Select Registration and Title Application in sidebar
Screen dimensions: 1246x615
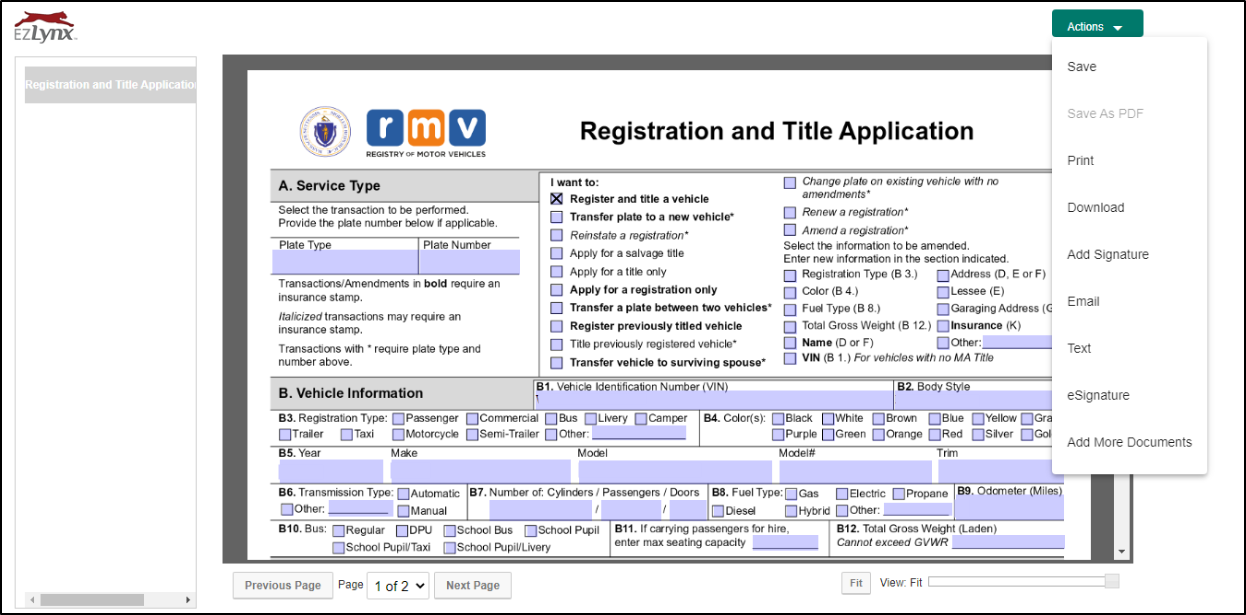[x=110, y=85]
